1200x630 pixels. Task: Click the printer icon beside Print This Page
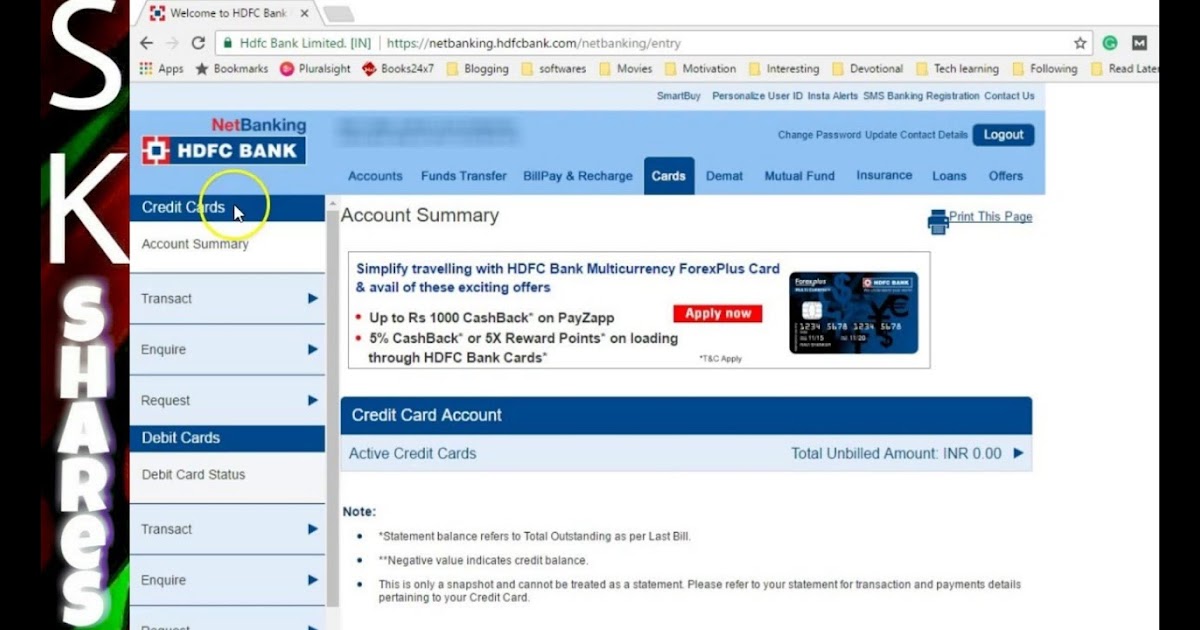pyautogui.click(x=938, y=222)
